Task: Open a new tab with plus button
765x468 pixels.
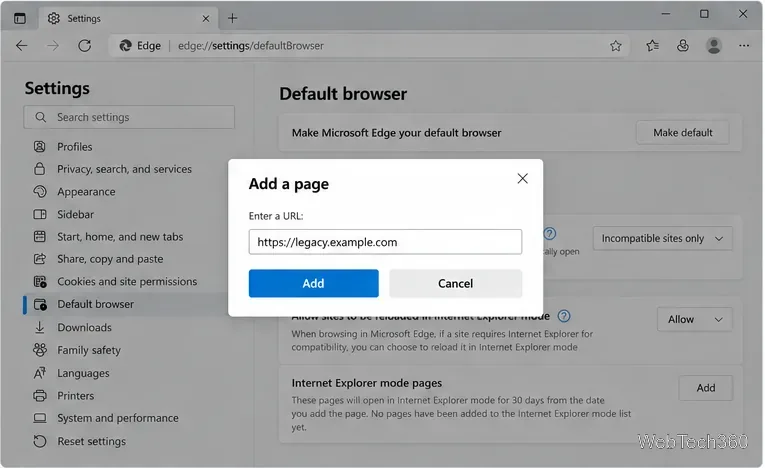Action: [233, 19]
